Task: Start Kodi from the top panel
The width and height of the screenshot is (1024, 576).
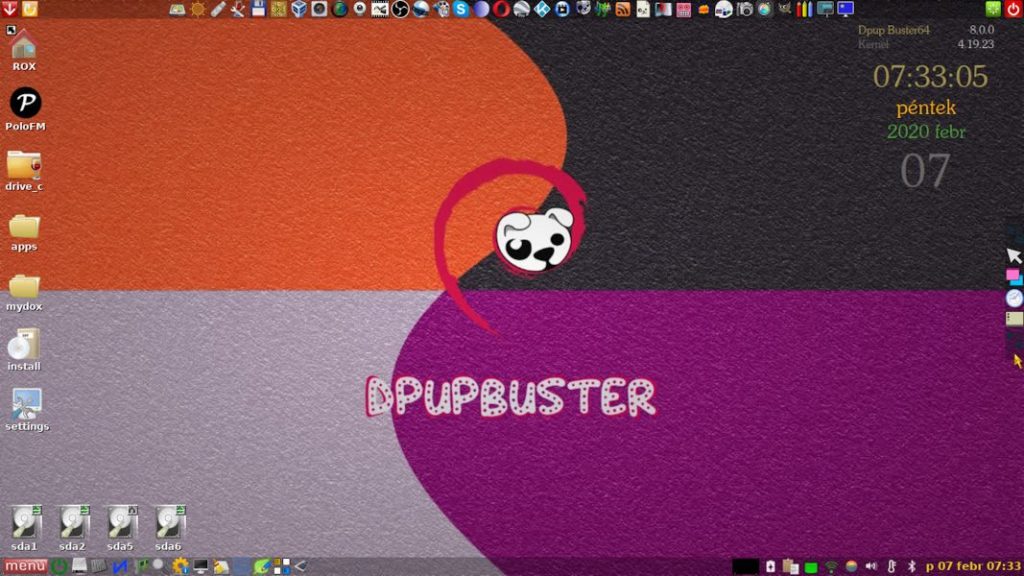Action: pyautogui.click(x=542, y=9)
